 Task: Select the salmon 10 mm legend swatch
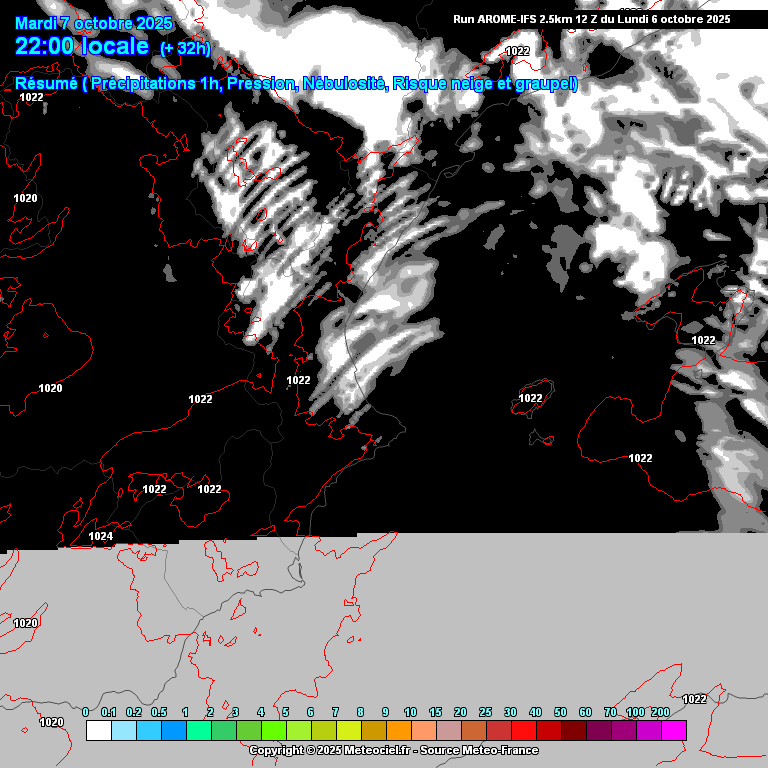coord(424,731)
